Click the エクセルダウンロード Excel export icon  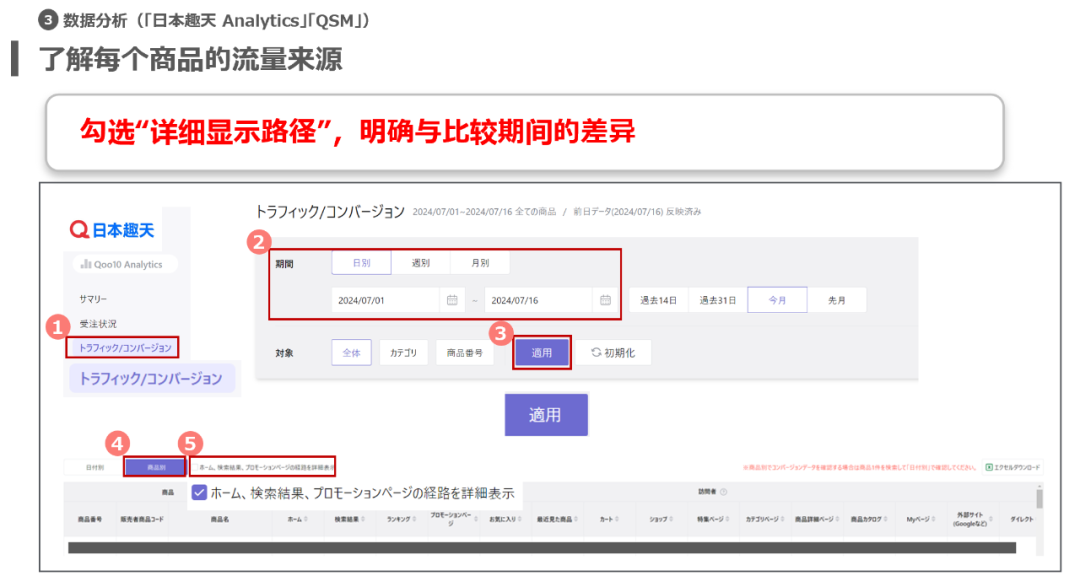click(x=989, y=465)
